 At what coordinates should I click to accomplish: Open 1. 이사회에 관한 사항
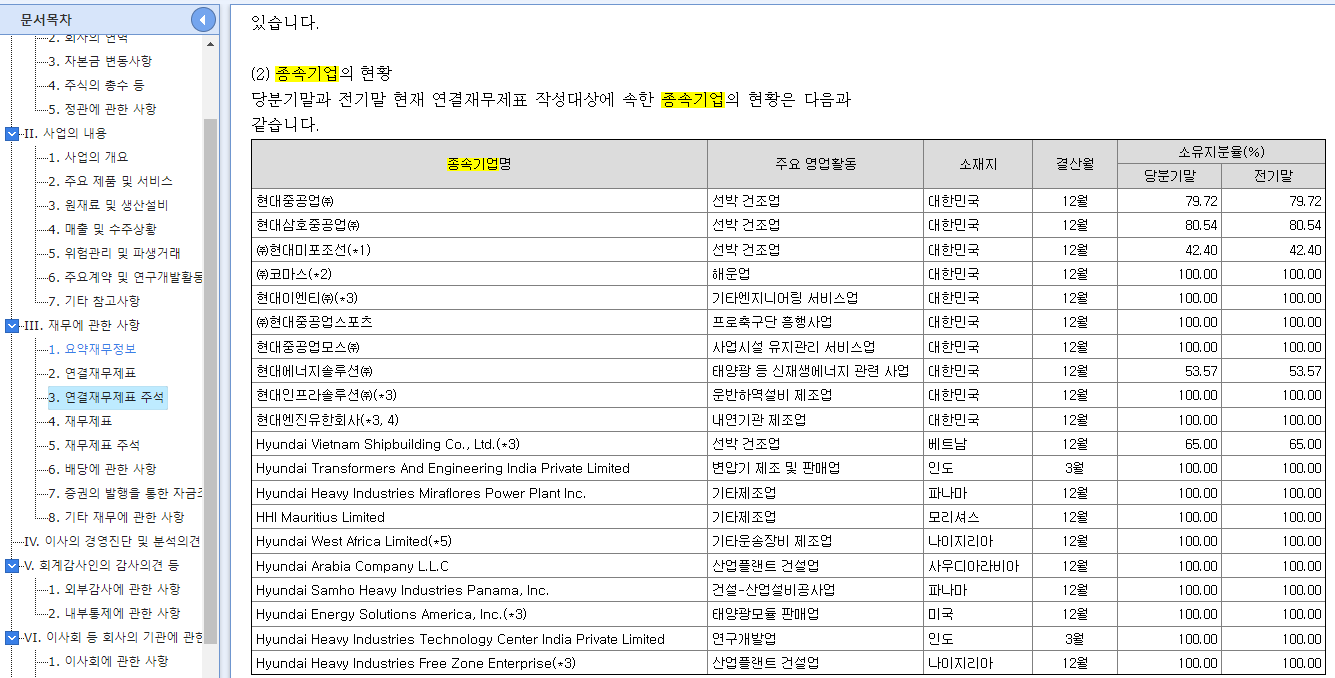coord(108,661)
